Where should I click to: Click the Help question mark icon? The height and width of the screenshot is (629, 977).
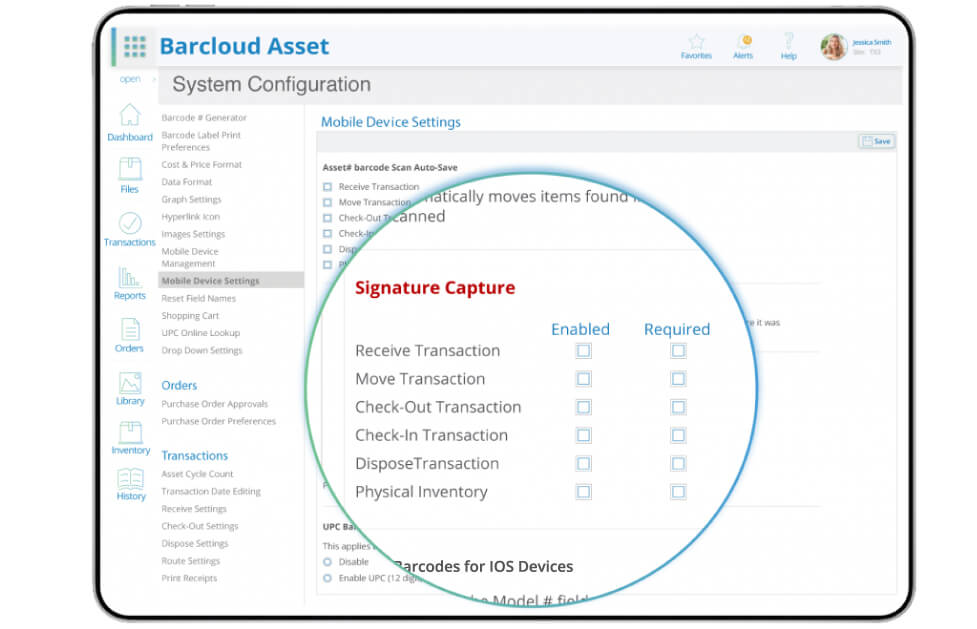click(x=788, y=42)
